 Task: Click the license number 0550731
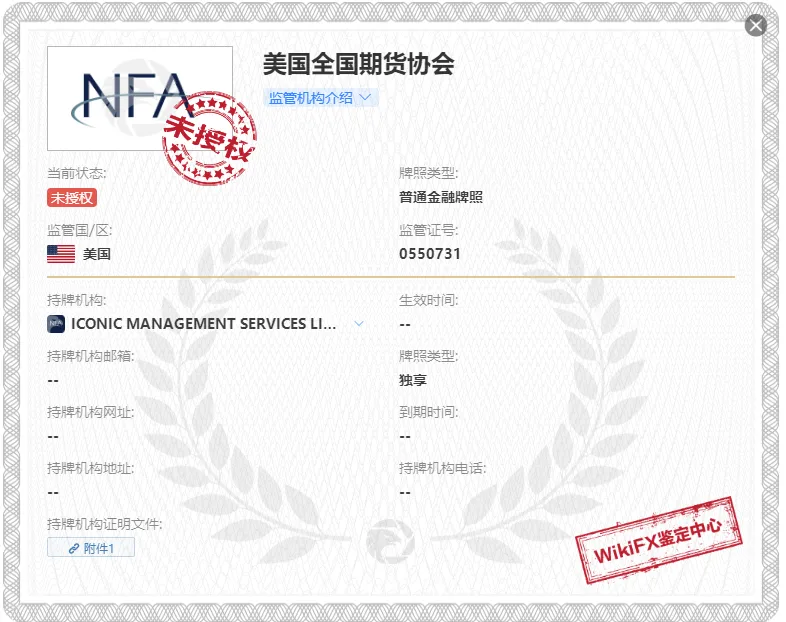click(x=430, y=254)
